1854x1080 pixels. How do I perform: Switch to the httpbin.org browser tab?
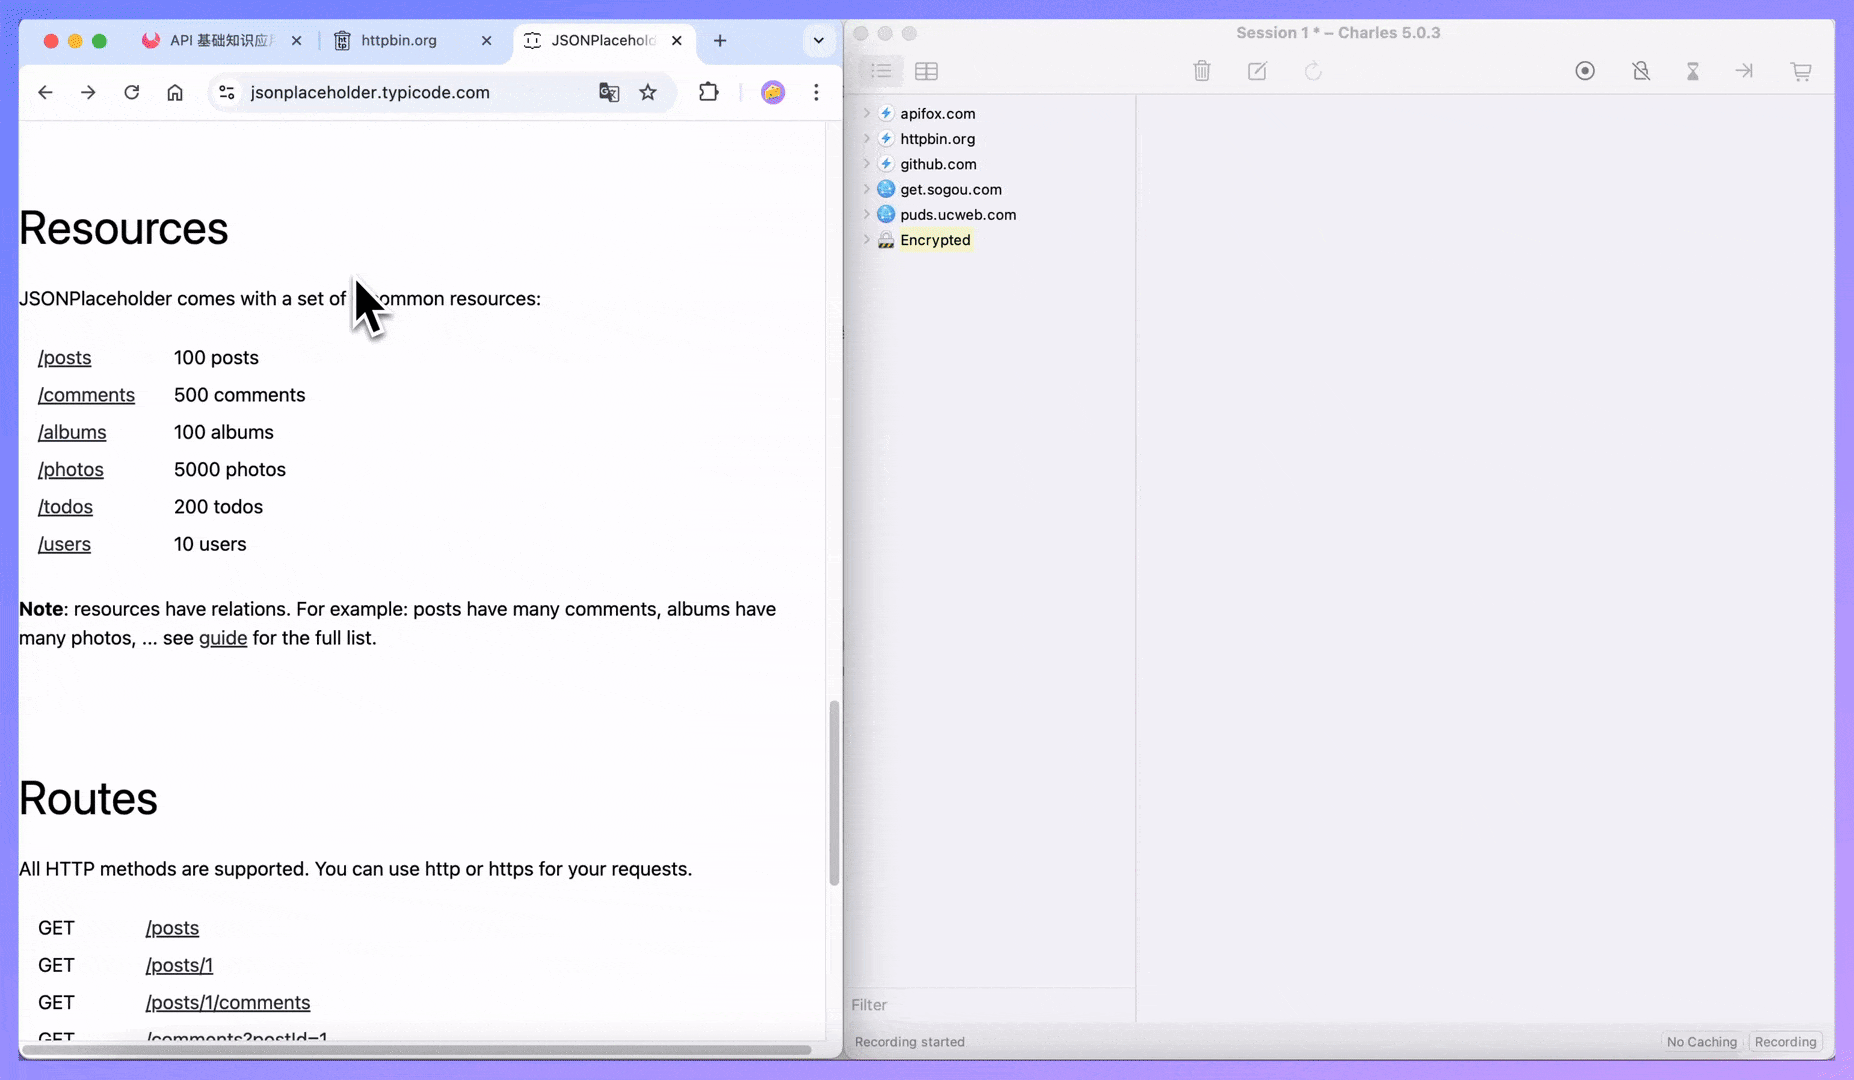point(399,40)
